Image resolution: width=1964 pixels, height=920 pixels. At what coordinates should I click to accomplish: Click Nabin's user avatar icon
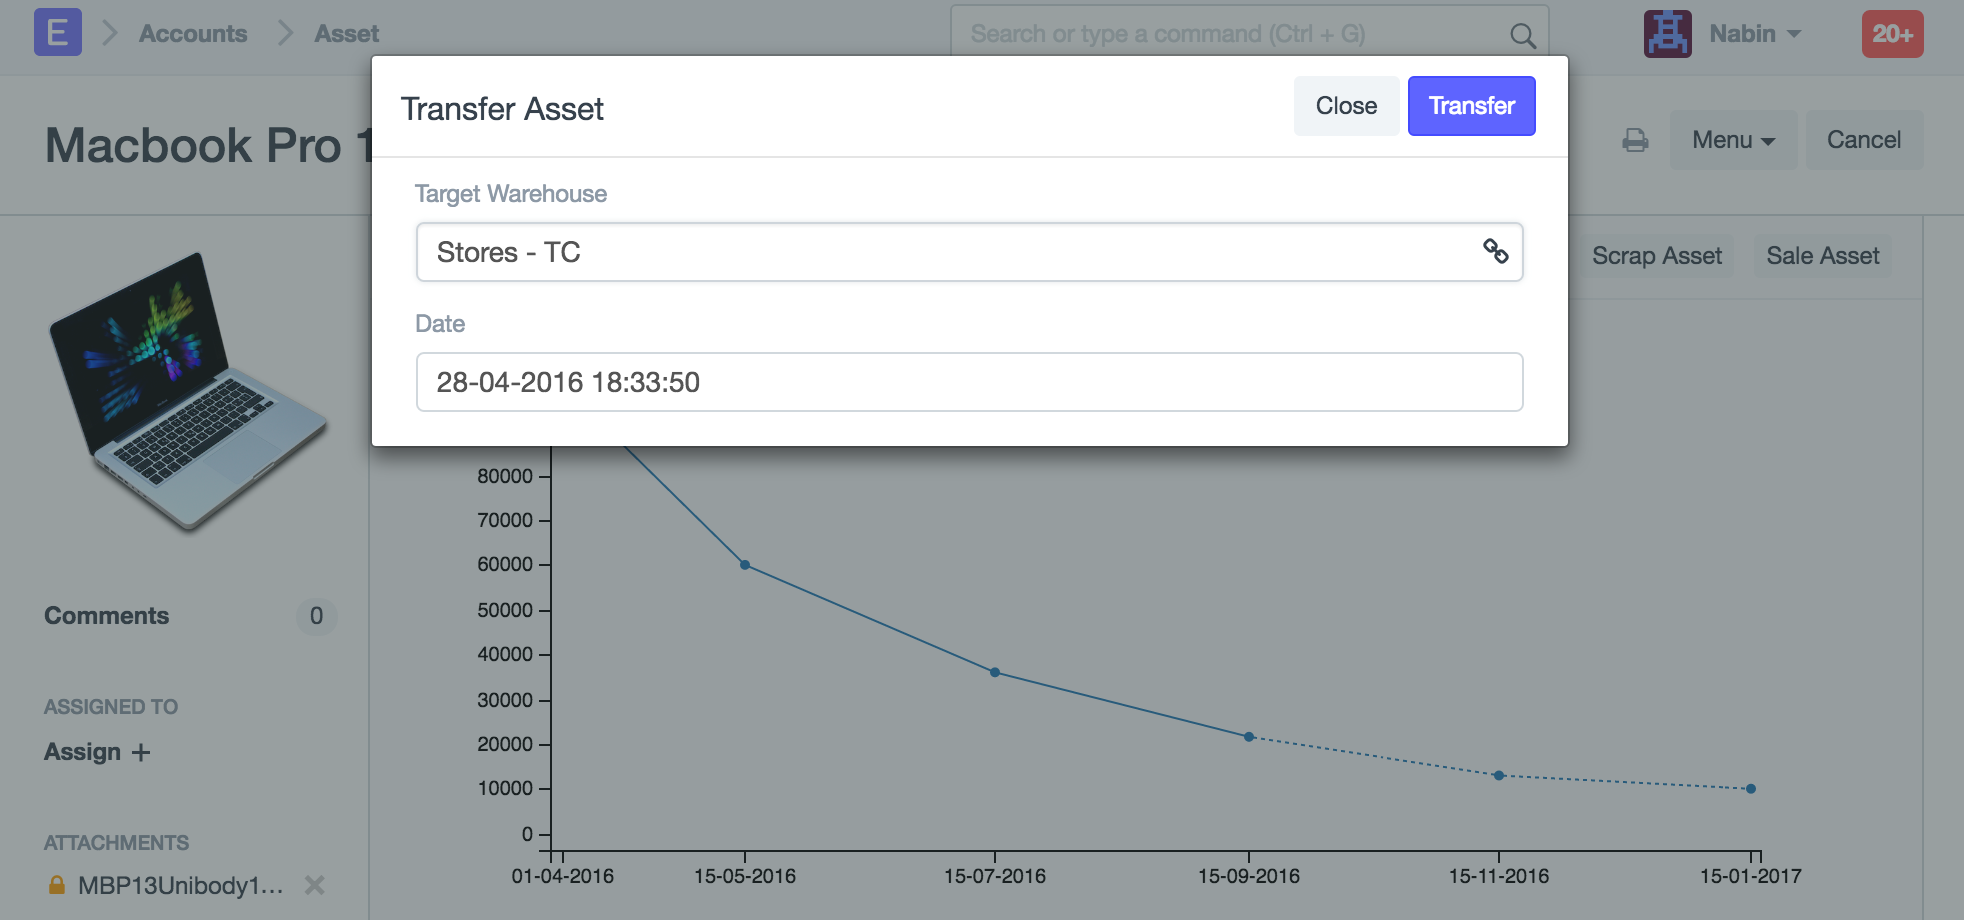point(1667,34)
